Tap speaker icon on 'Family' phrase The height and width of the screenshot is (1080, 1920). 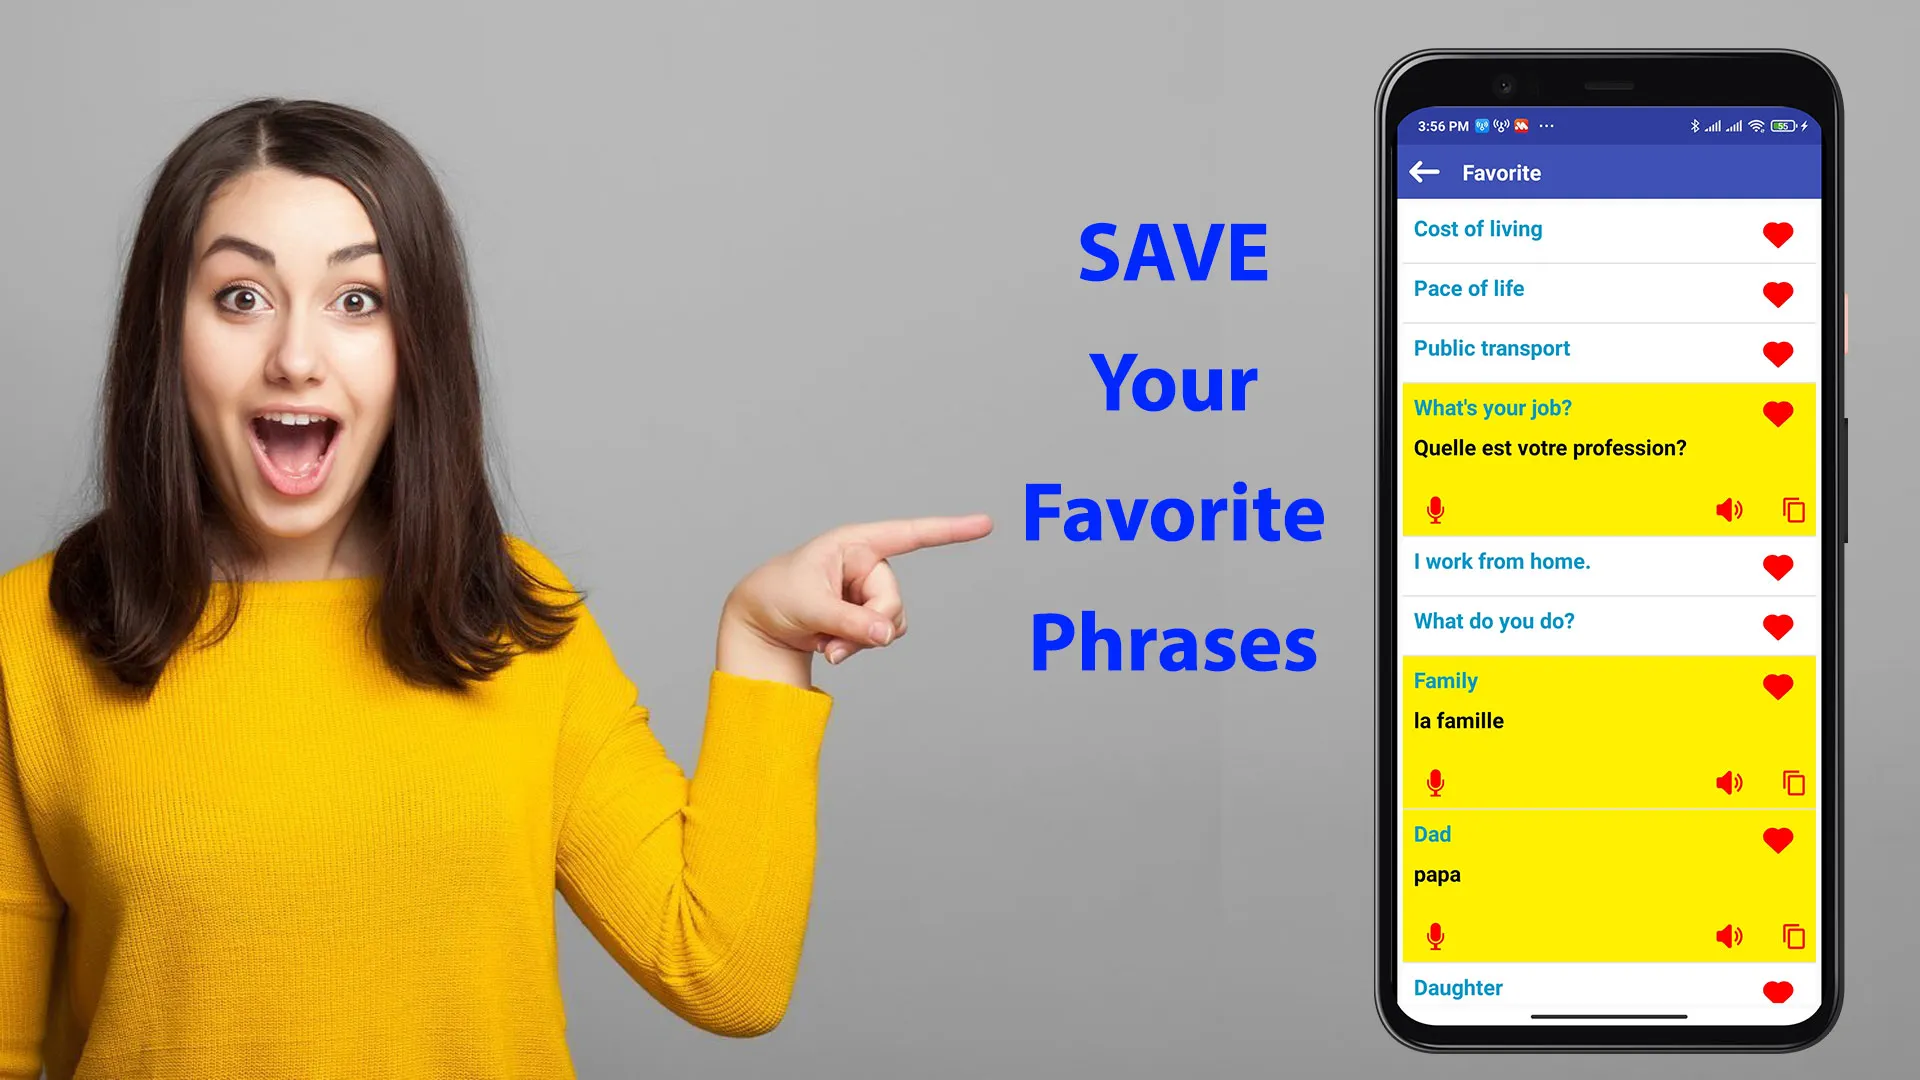[x=1727, y=783]
